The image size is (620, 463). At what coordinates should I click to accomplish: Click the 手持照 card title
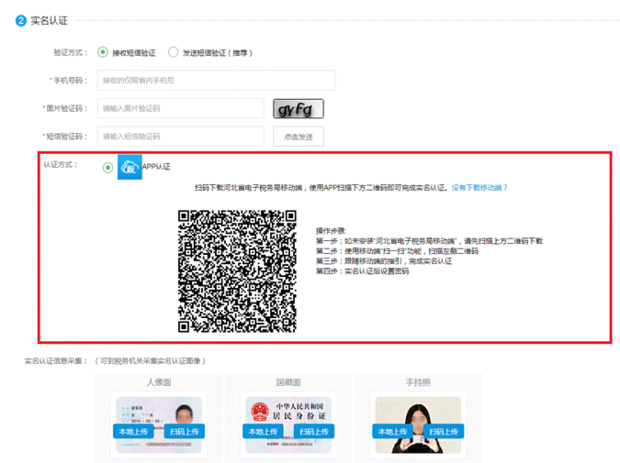[418, 382]
